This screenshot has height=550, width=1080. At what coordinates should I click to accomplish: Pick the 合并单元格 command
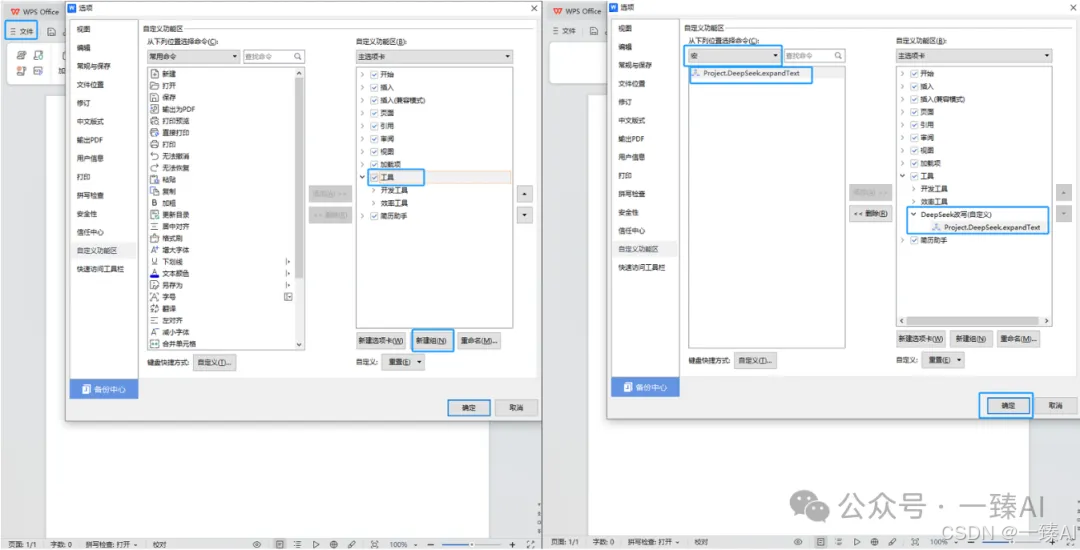(x=178, y=343)
